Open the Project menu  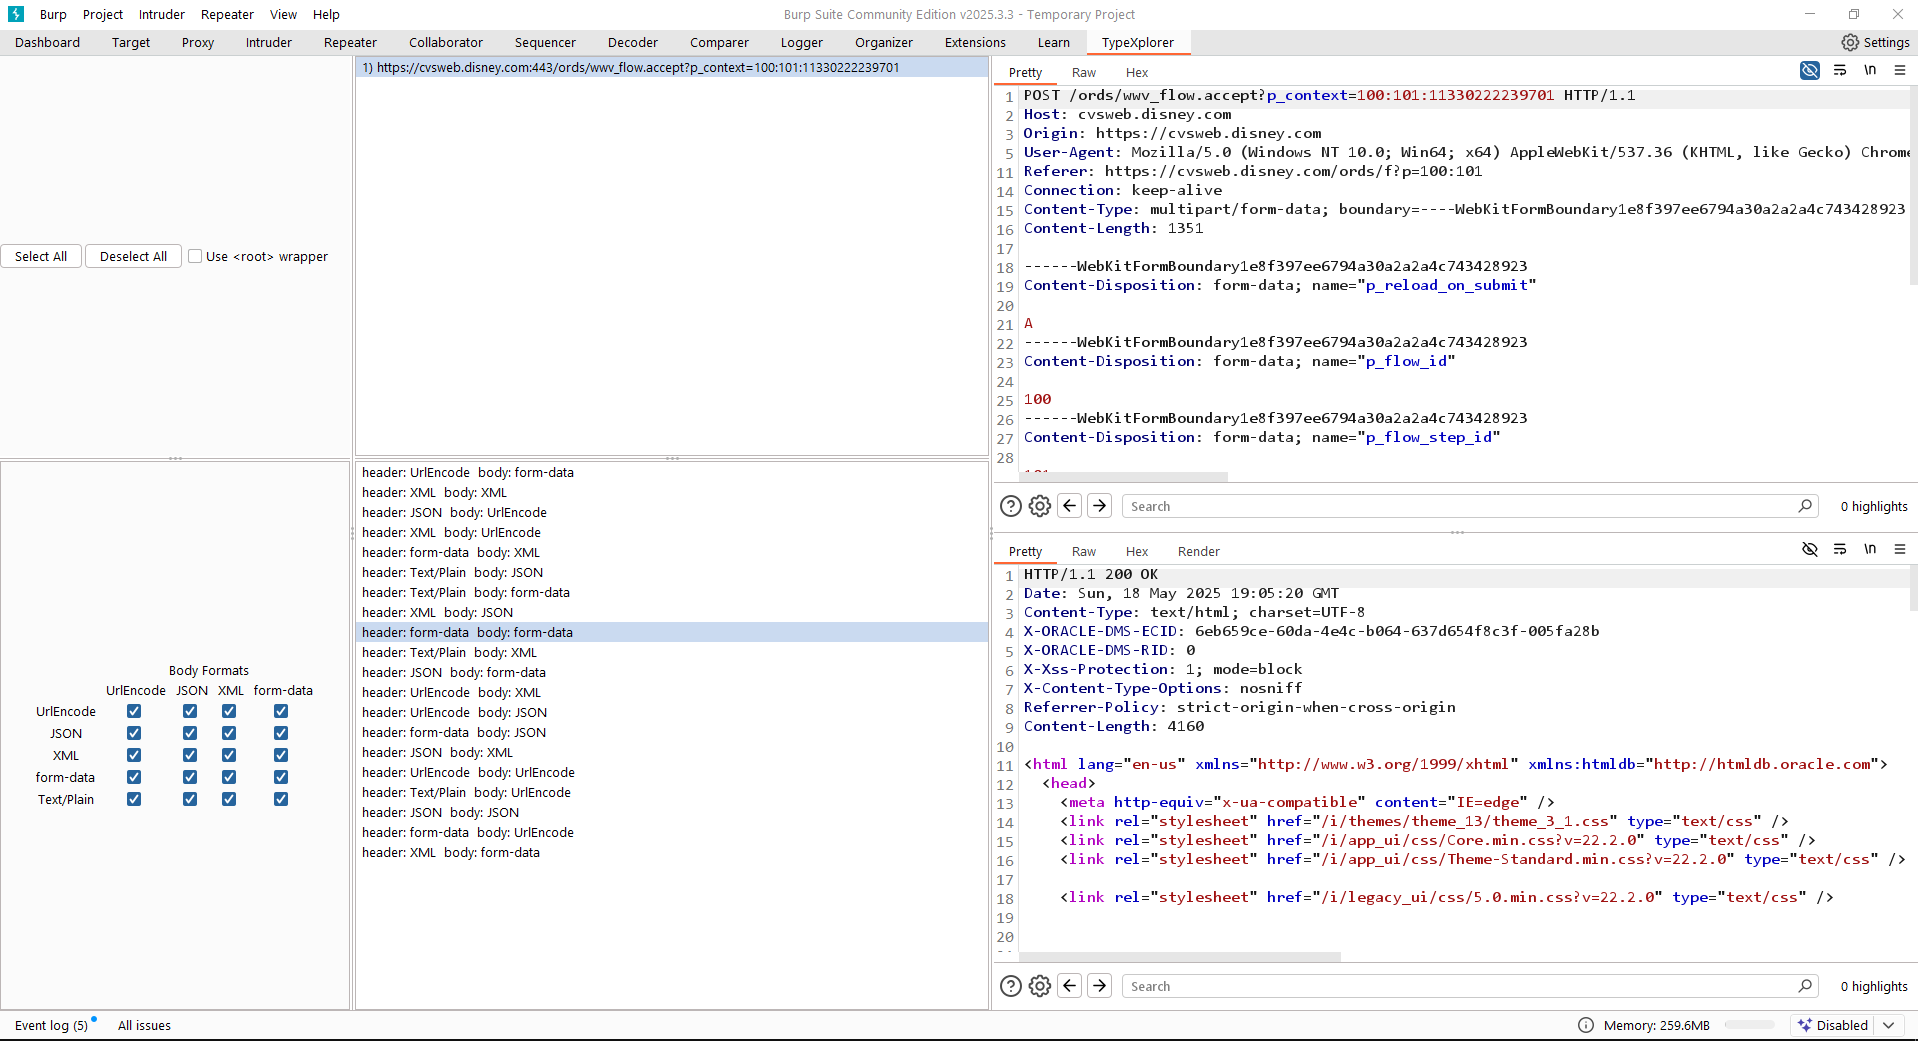pos(103,14)
